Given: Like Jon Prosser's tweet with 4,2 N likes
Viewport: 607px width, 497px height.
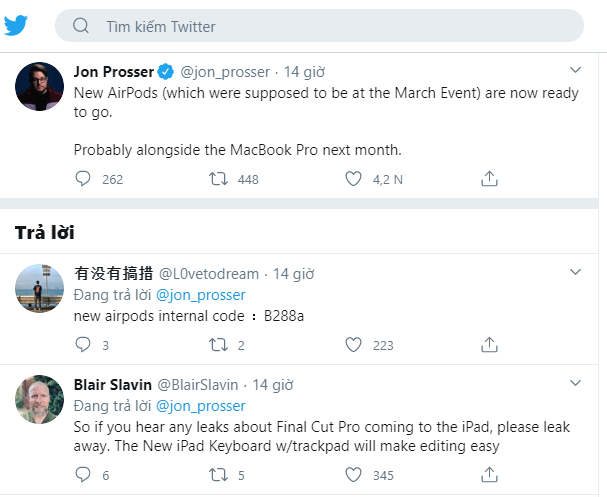Looking at the screenshot, I should point(353,179).
